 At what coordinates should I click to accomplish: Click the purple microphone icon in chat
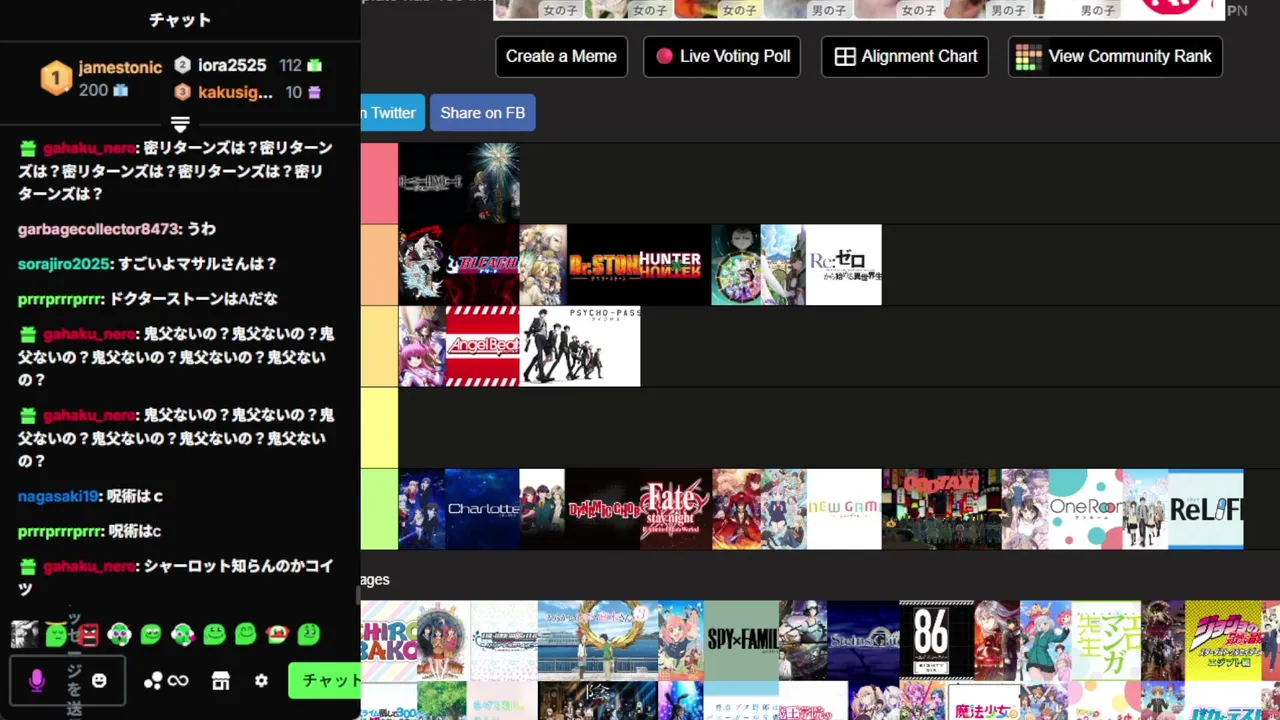37,681
